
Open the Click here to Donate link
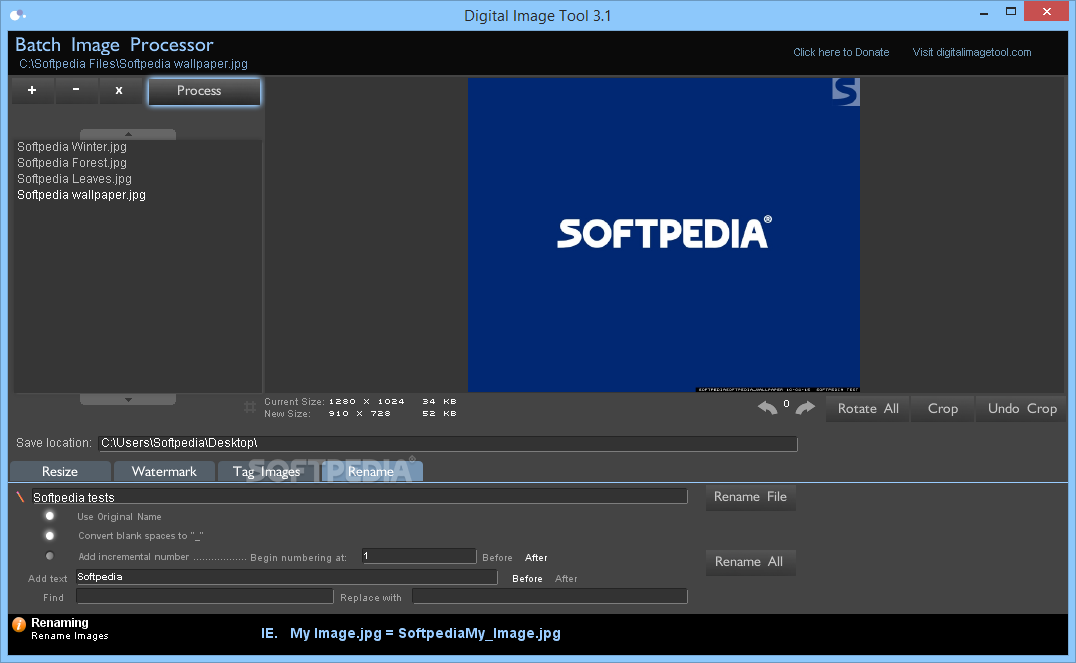pos(841,52)
